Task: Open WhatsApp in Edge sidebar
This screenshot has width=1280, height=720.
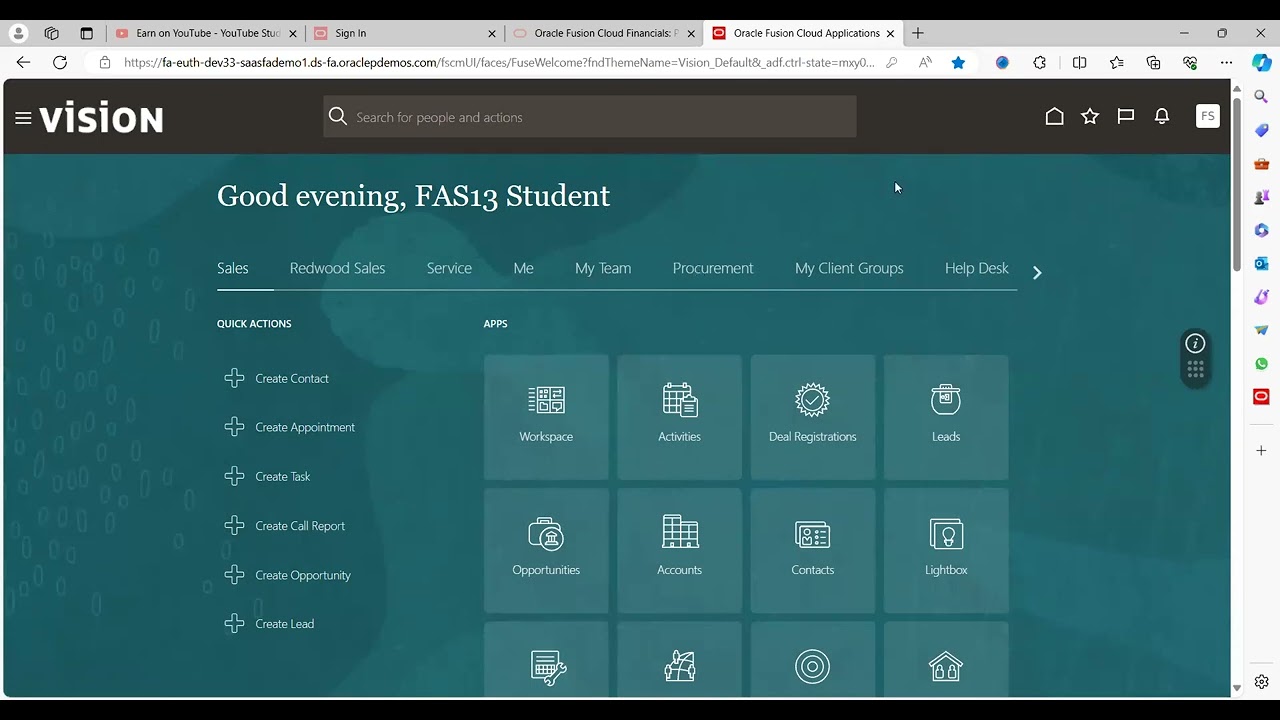Action: pyautogui.click(x=1261, y=364)
